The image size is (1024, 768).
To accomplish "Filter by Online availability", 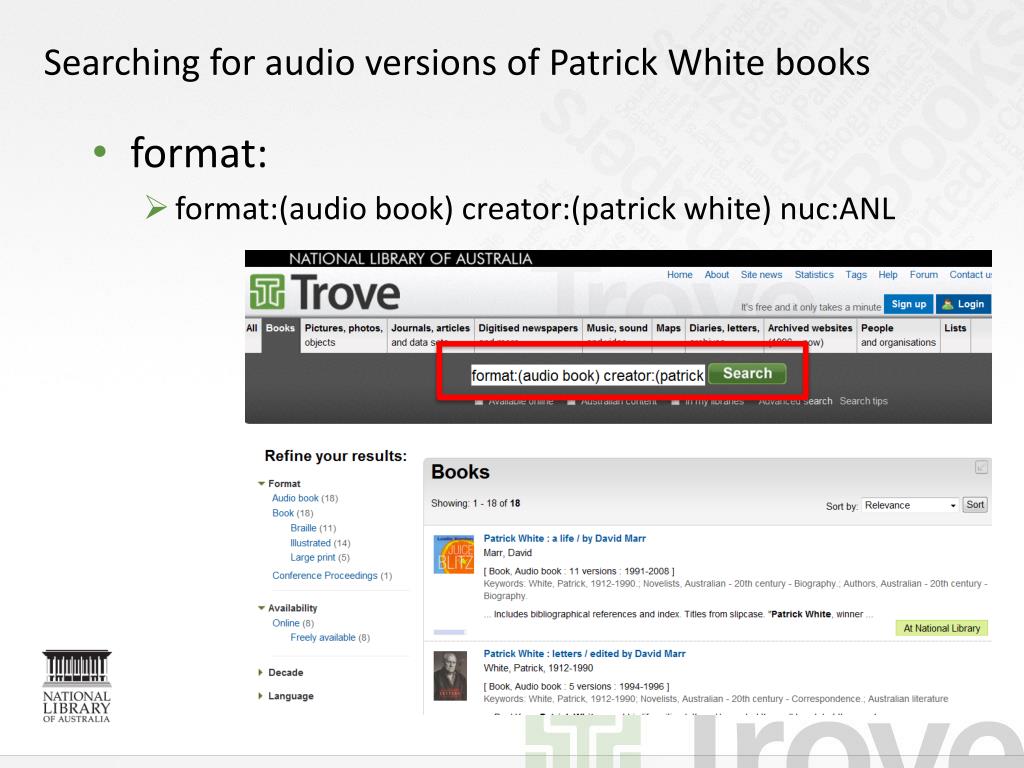I will [285, 623].
